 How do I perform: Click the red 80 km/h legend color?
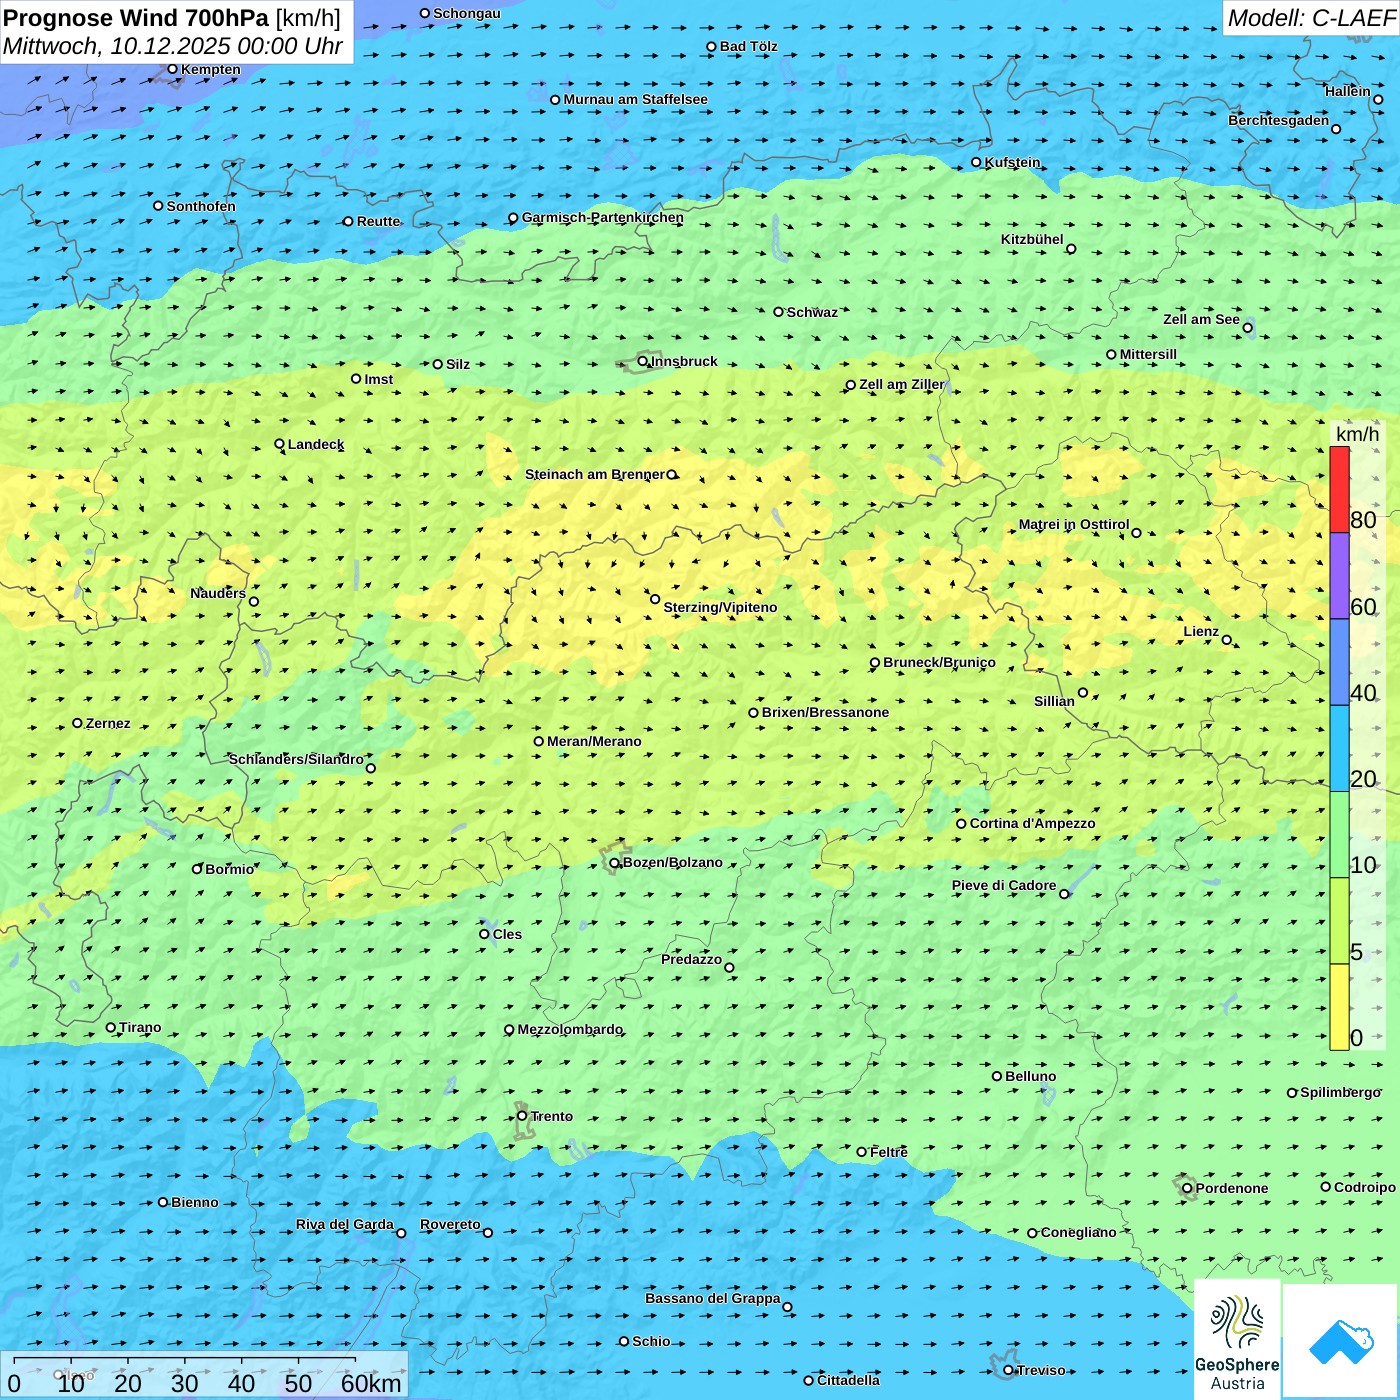click(x=1339, y=490)
